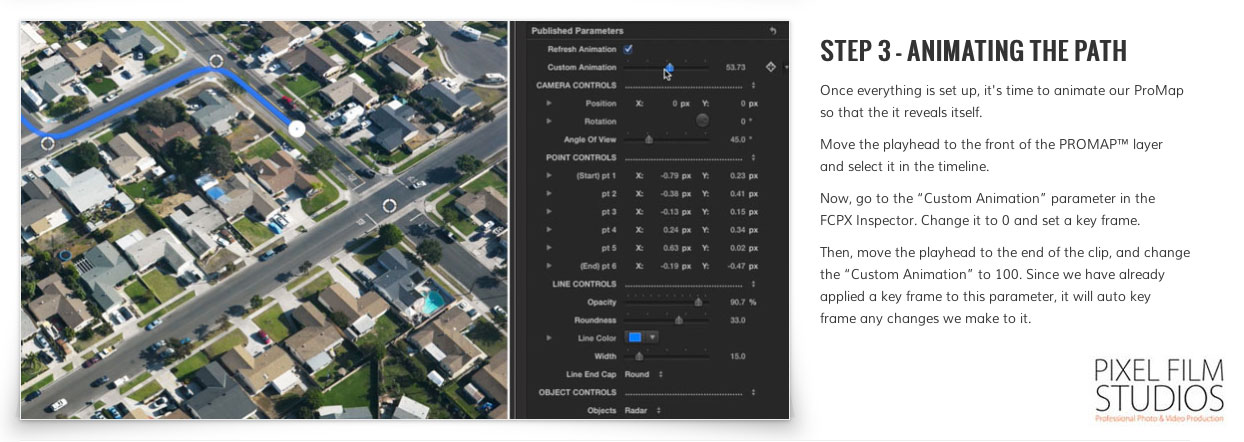
Task: Select the white path point on the map
Action: click(296, 128)
